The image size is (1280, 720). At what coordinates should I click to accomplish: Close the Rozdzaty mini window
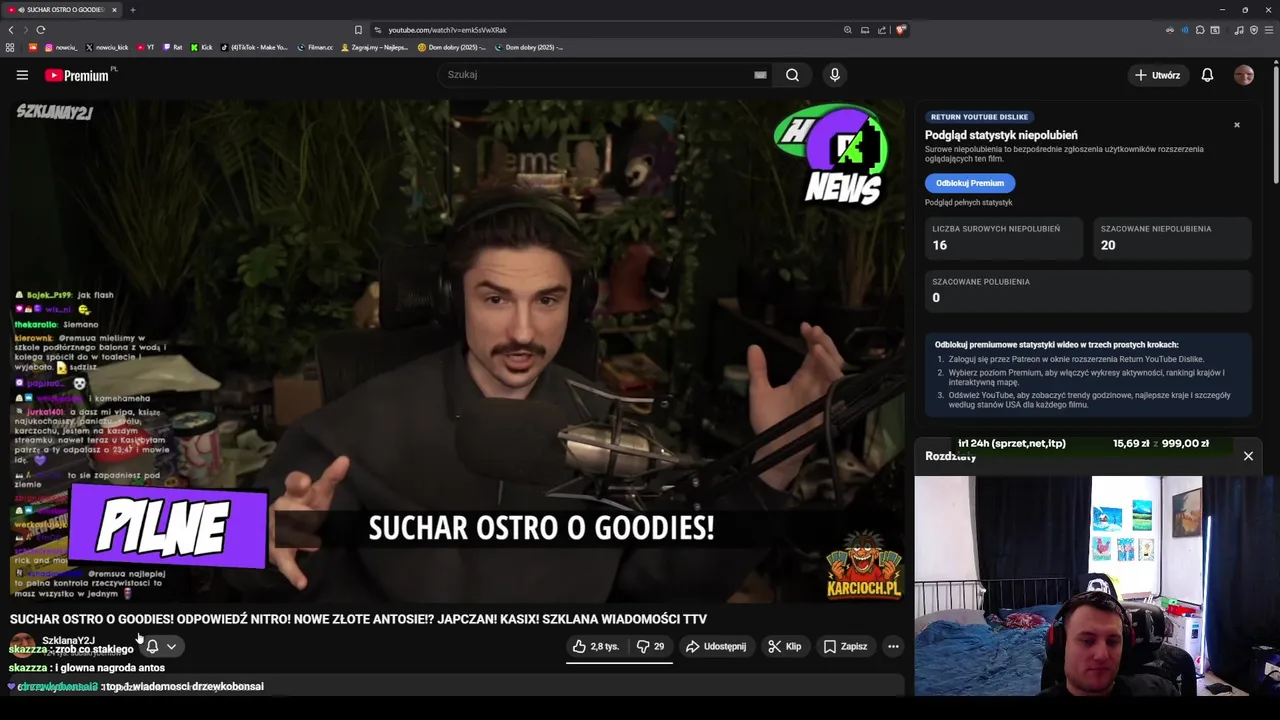click(x=1248, y=456)
